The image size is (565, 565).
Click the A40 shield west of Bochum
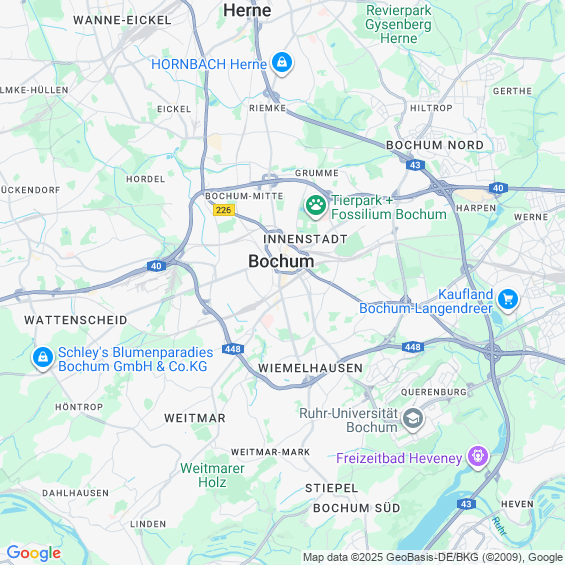click(x=156, y=266)
